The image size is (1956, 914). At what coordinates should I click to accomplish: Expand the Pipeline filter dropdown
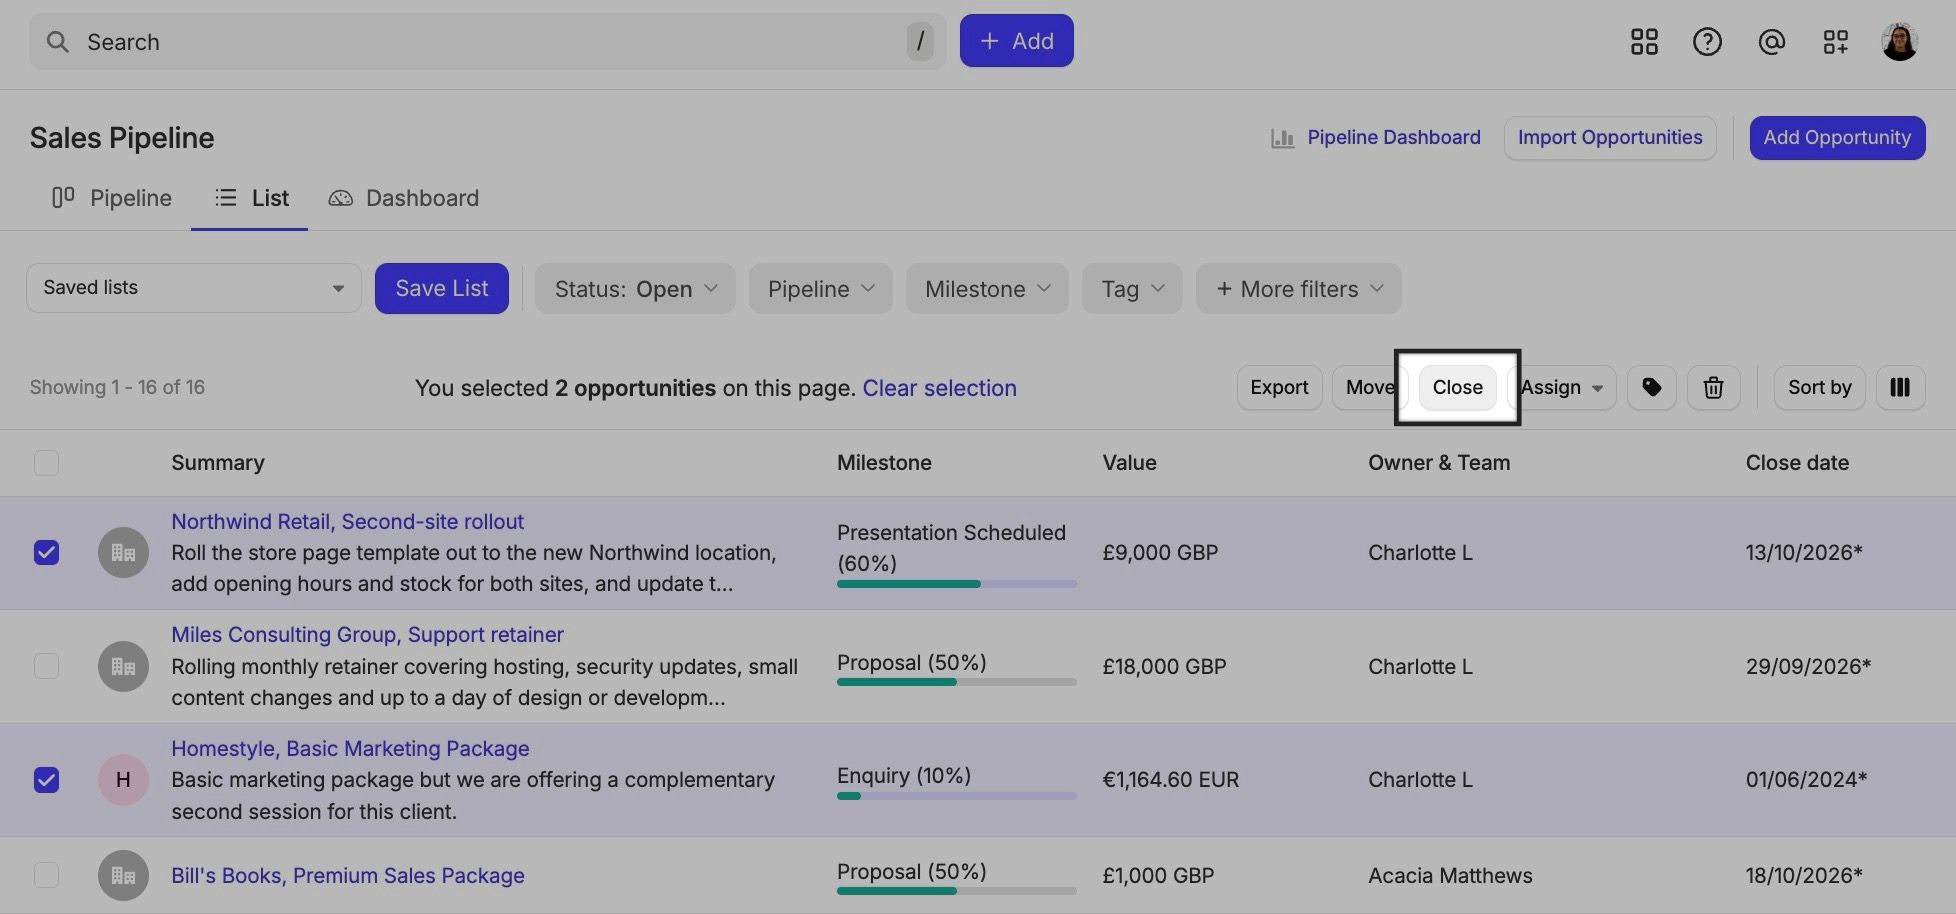pos(820,289)
